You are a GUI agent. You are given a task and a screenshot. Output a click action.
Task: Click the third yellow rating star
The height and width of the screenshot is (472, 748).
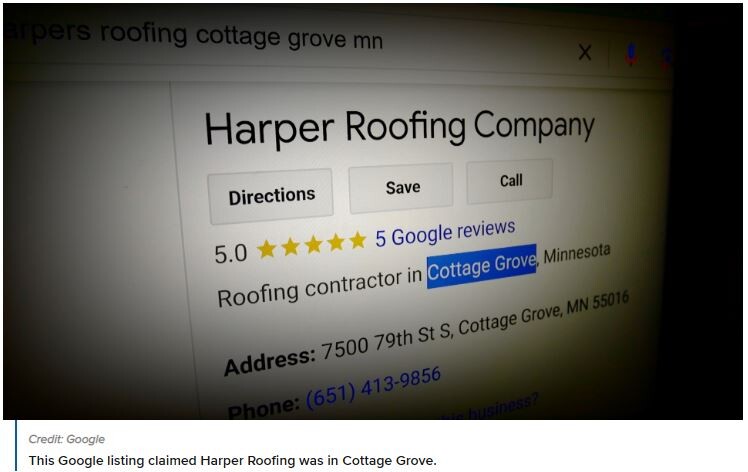[x=313, y=244]
